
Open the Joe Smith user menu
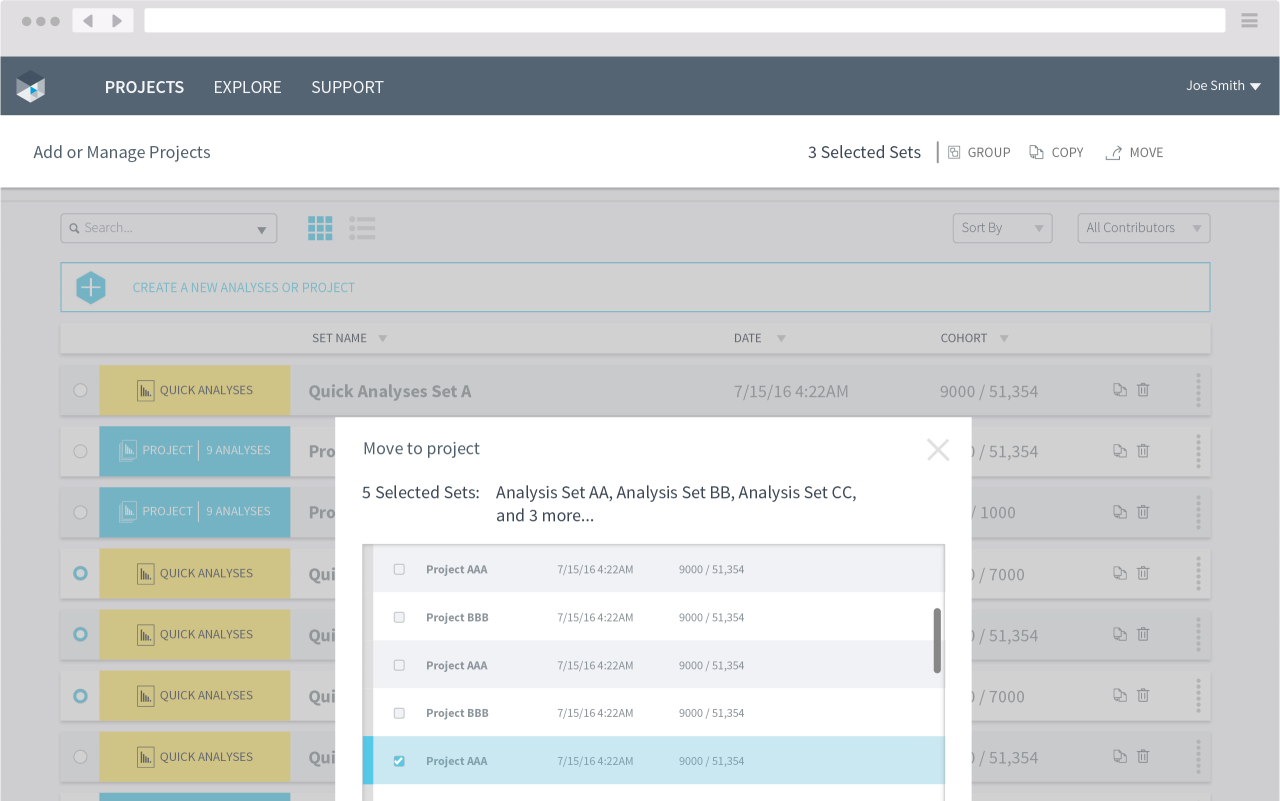[x=1223, y=86]
